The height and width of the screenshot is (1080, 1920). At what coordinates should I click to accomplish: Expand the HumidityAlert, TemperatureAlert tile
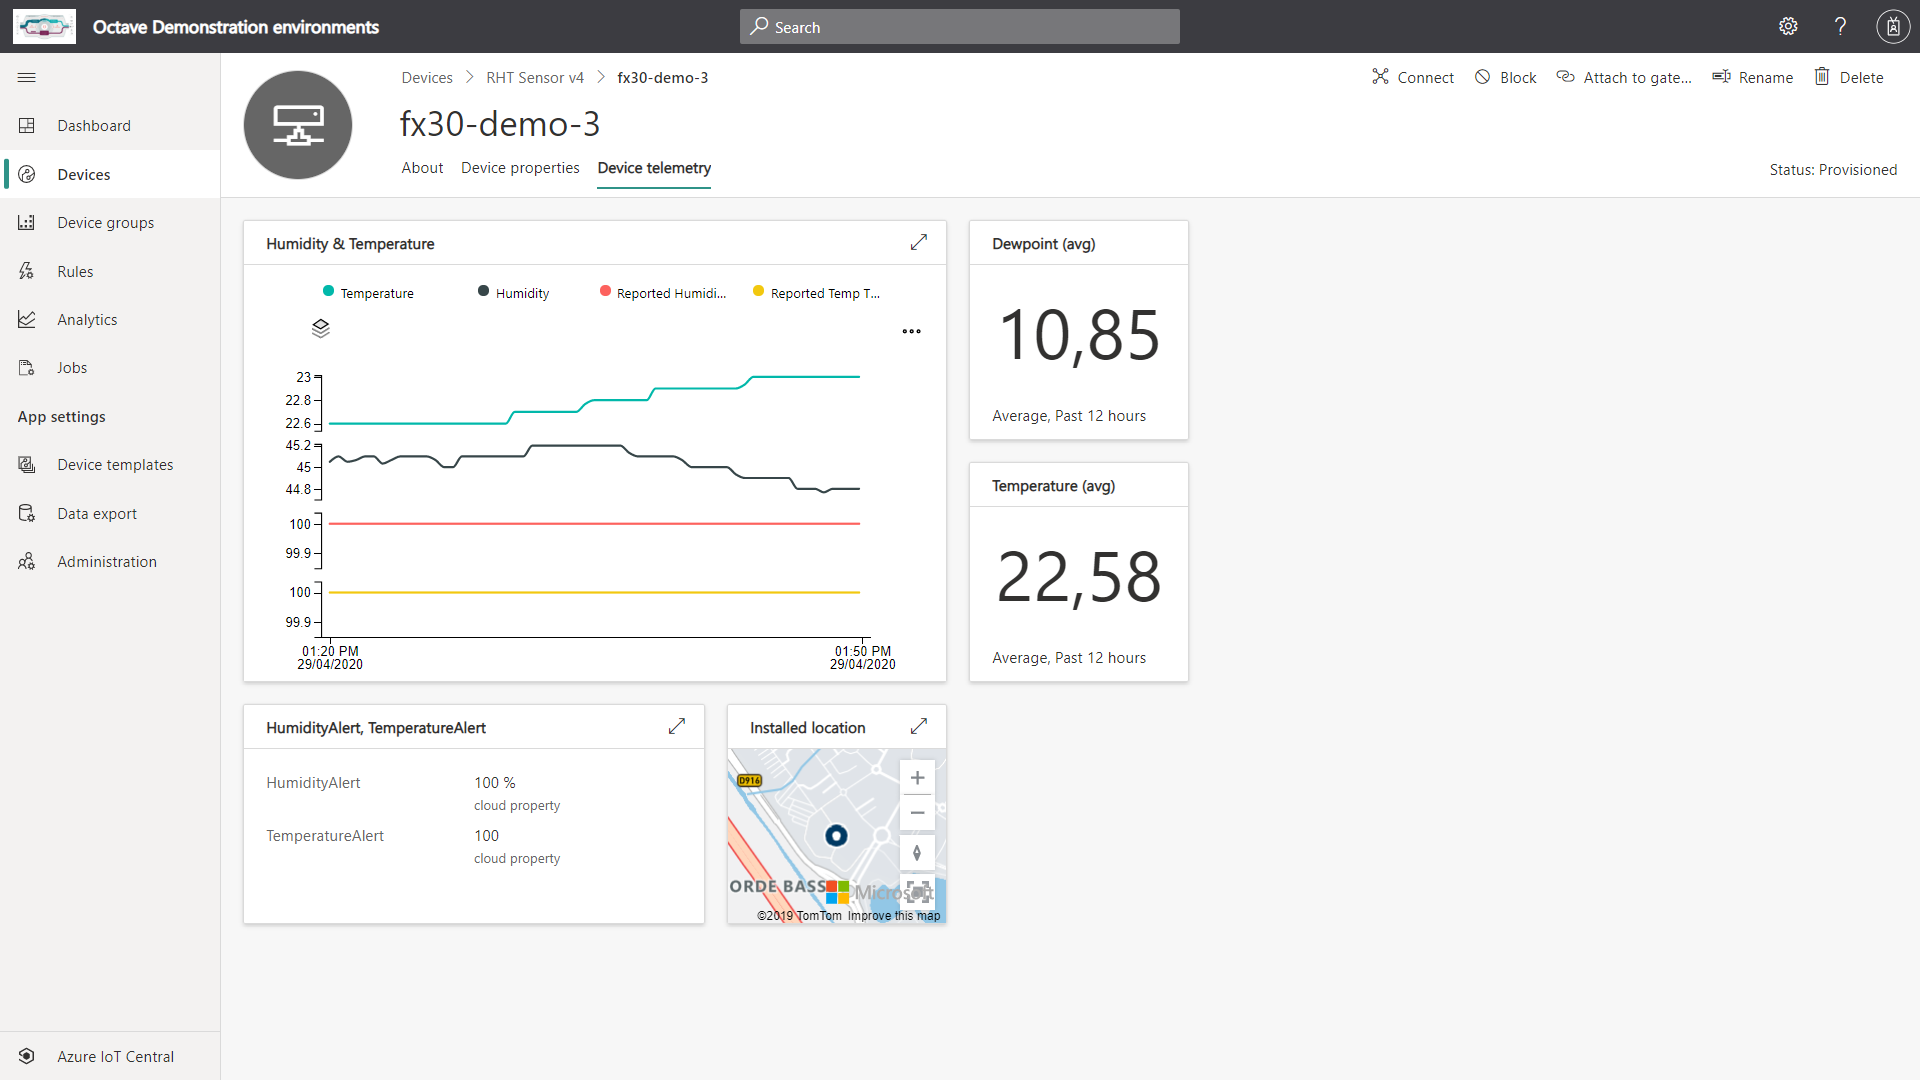(677, 727)
